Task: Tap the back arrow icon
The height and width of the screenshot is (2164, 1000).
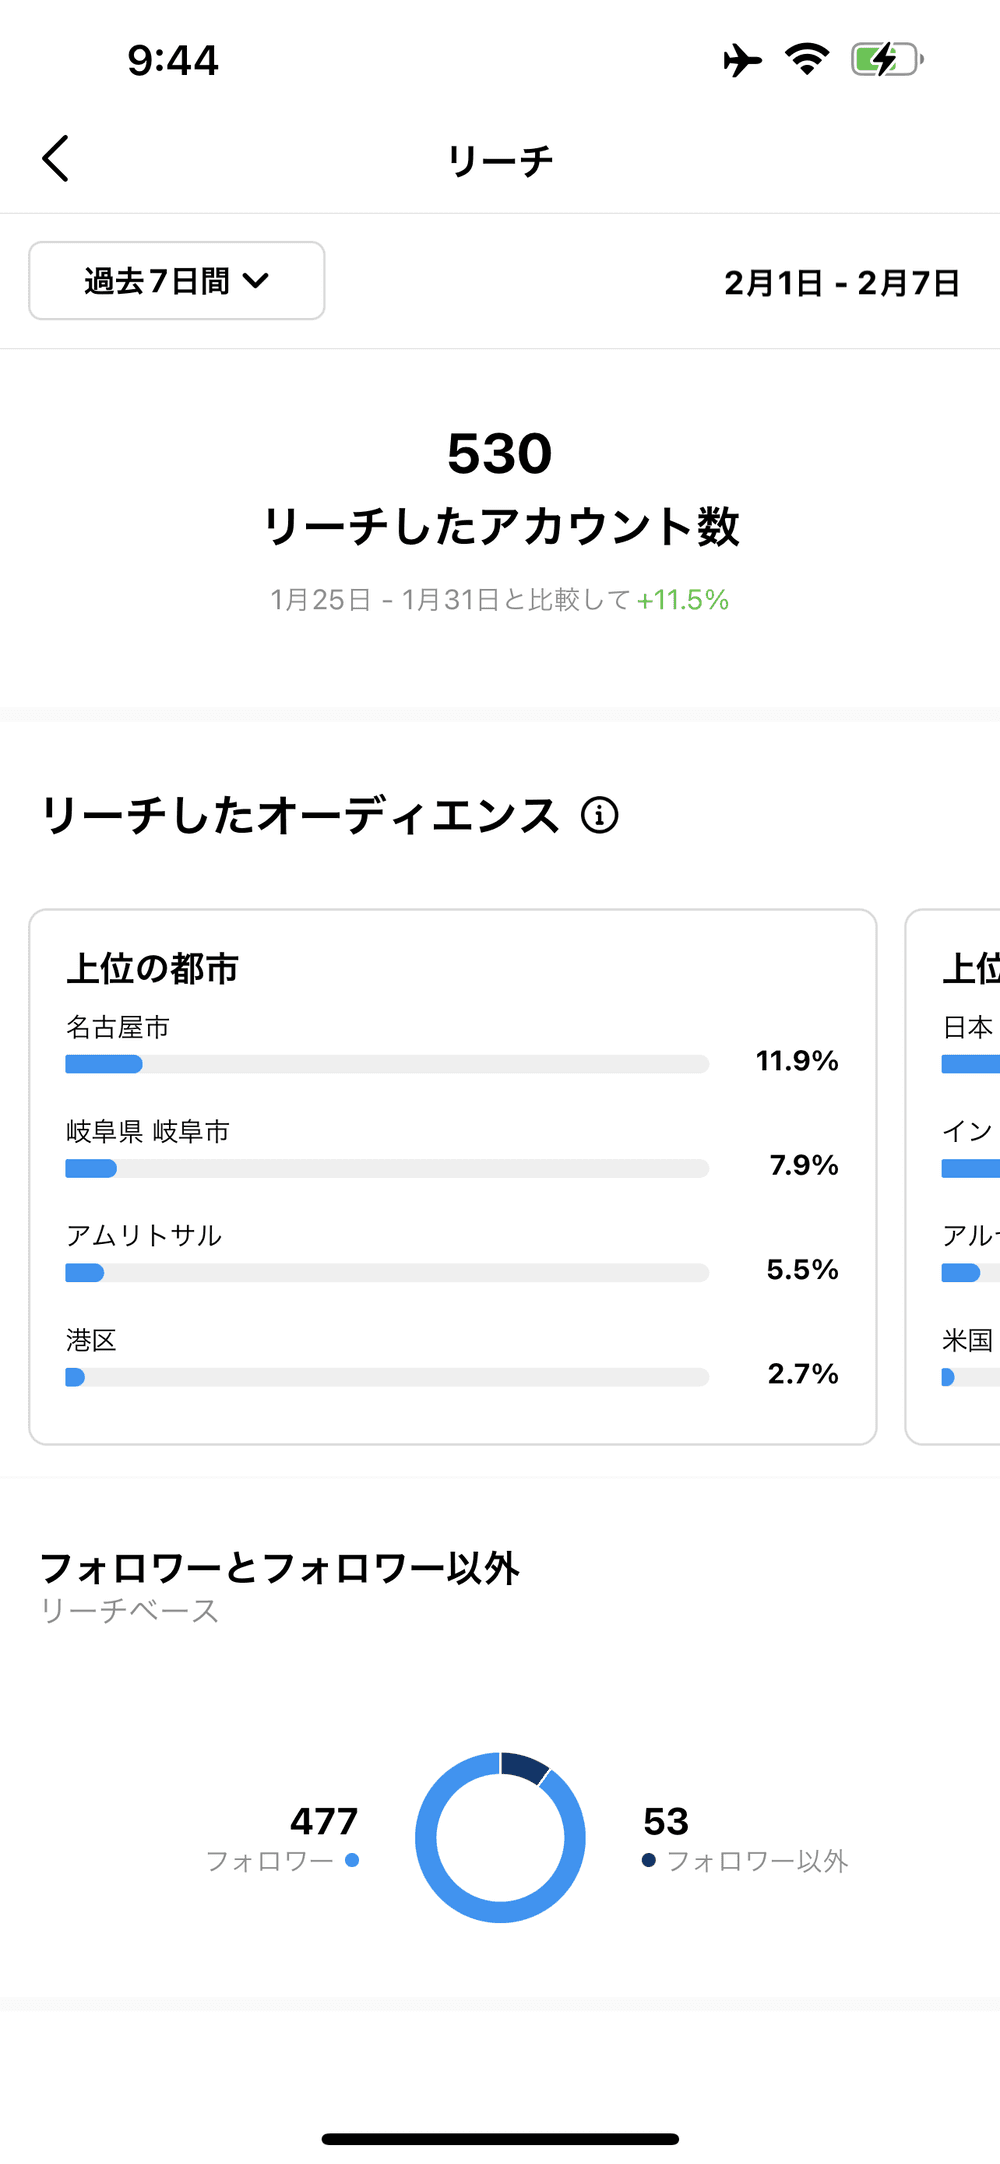Action: coord(56,159)
